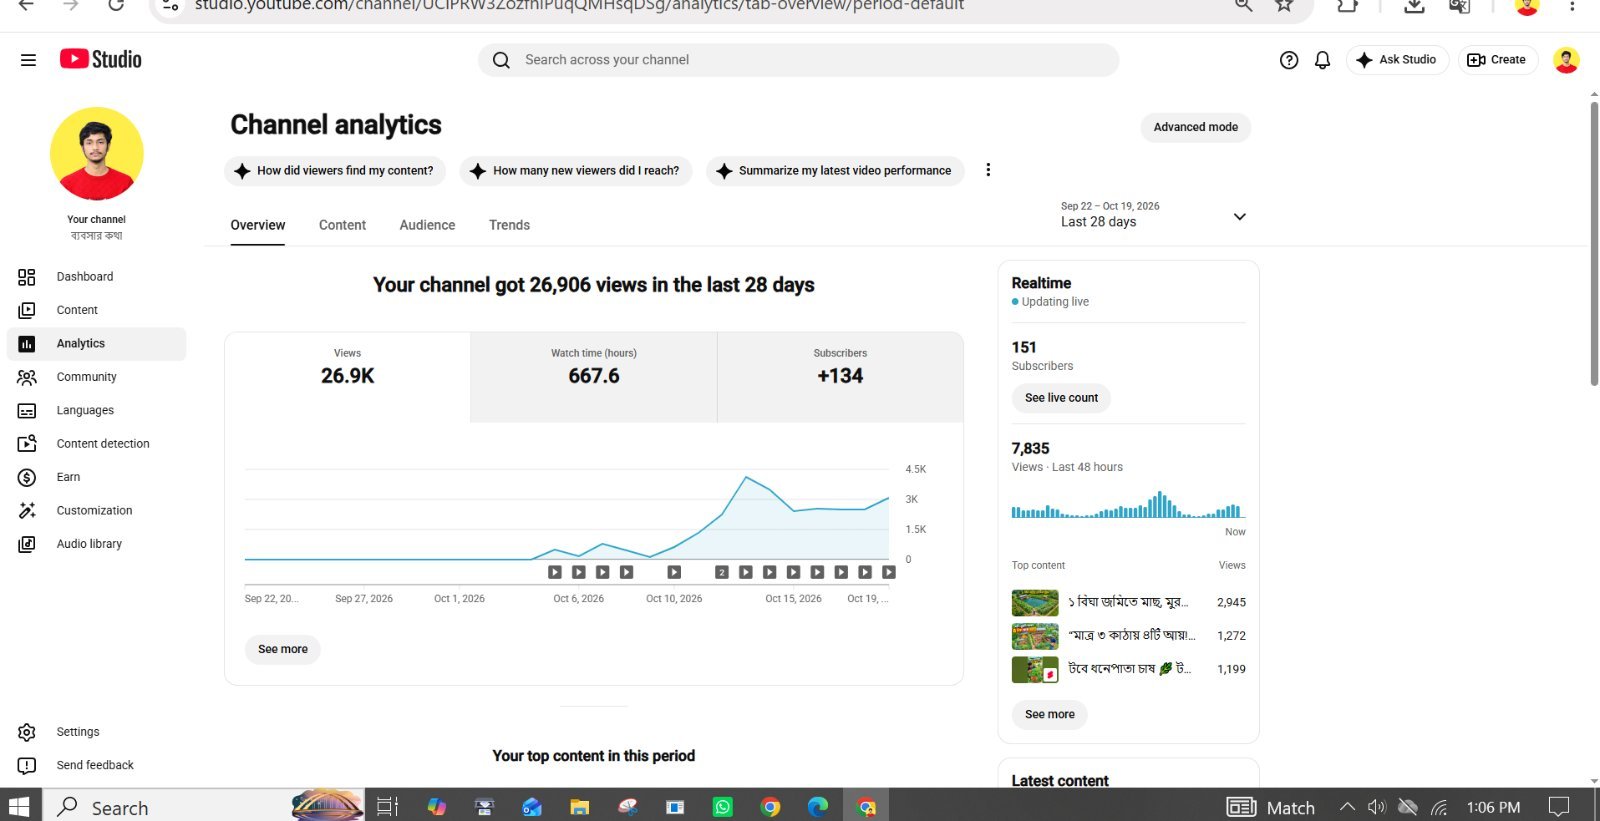This screenshot has height=821, width=1600.
Task: Focus the Search across your channel field
Action: click(798, 60)
